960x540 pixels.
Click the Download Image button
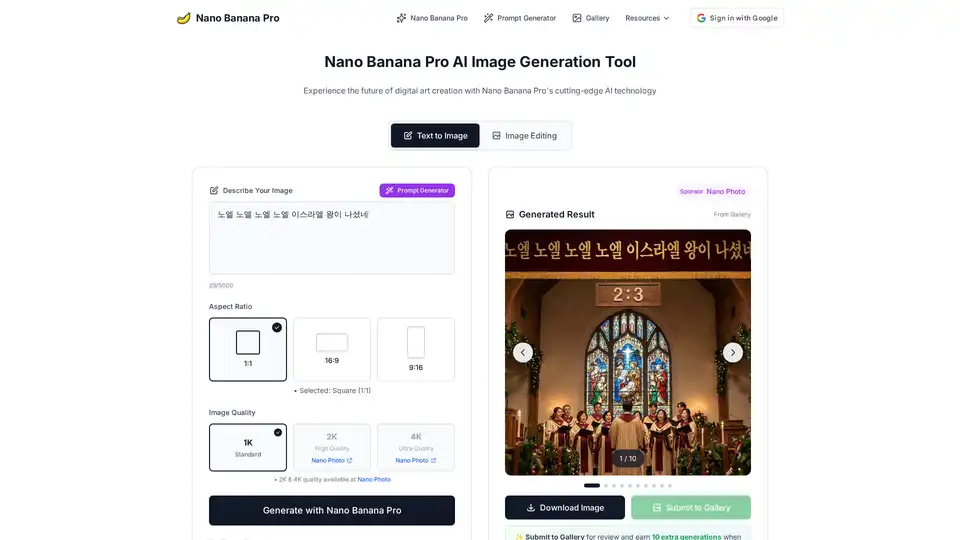point(564,508)
